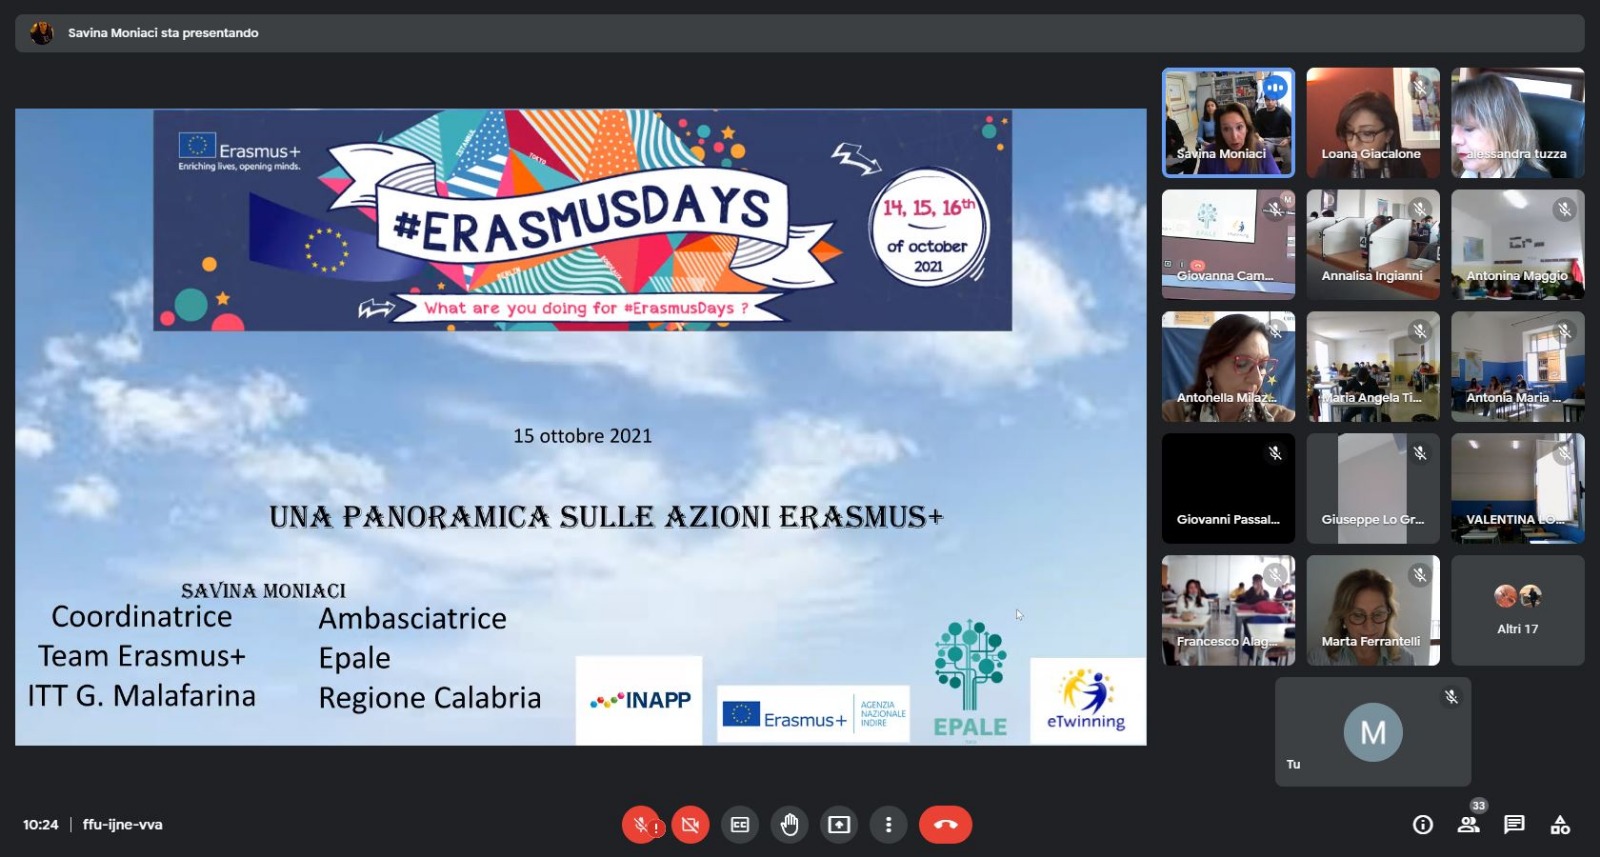Viewport: 1600px width, 857px height.
Task: Click the EPALE tree logo on slide
Action: click(x=970, y=679)
